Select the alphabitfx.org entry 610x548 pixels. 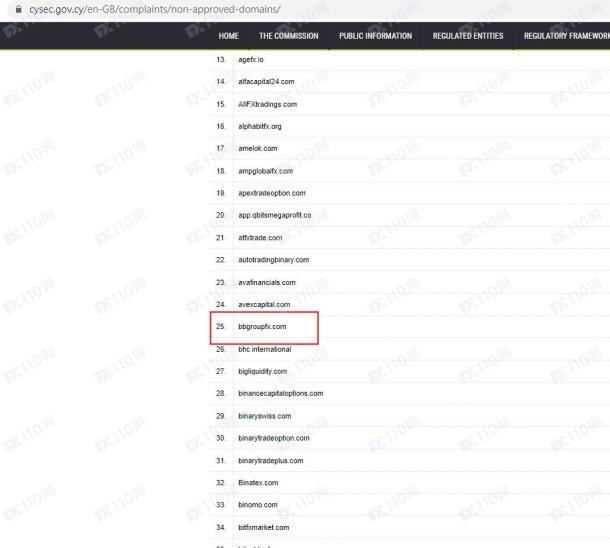point(260,126)
